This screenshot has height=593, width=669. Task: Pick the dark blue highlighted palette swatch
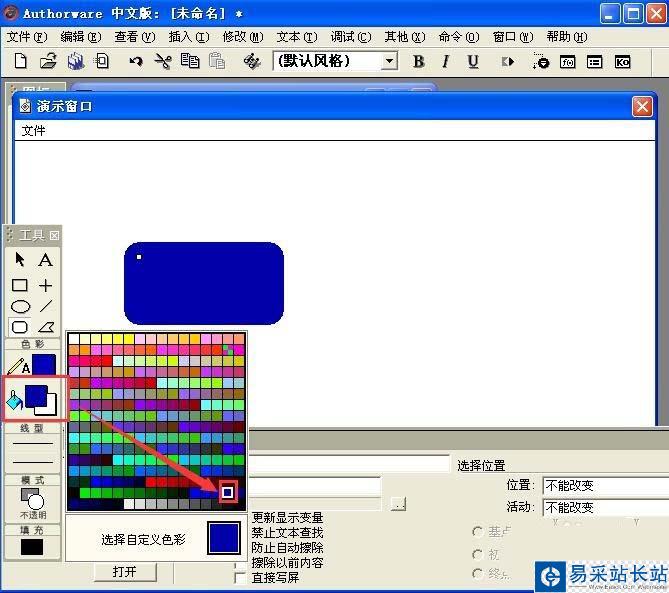click(228, 492)
